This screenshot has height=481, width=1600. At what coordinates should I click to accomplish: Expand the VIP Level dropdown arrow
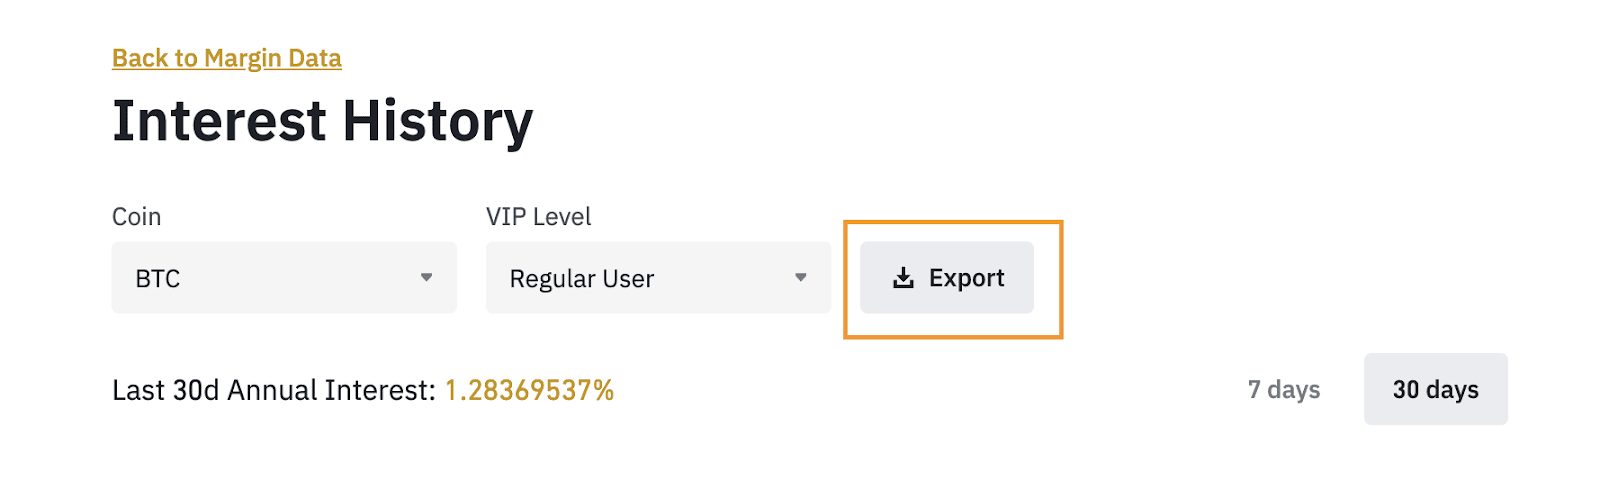(x=801, y=277)
